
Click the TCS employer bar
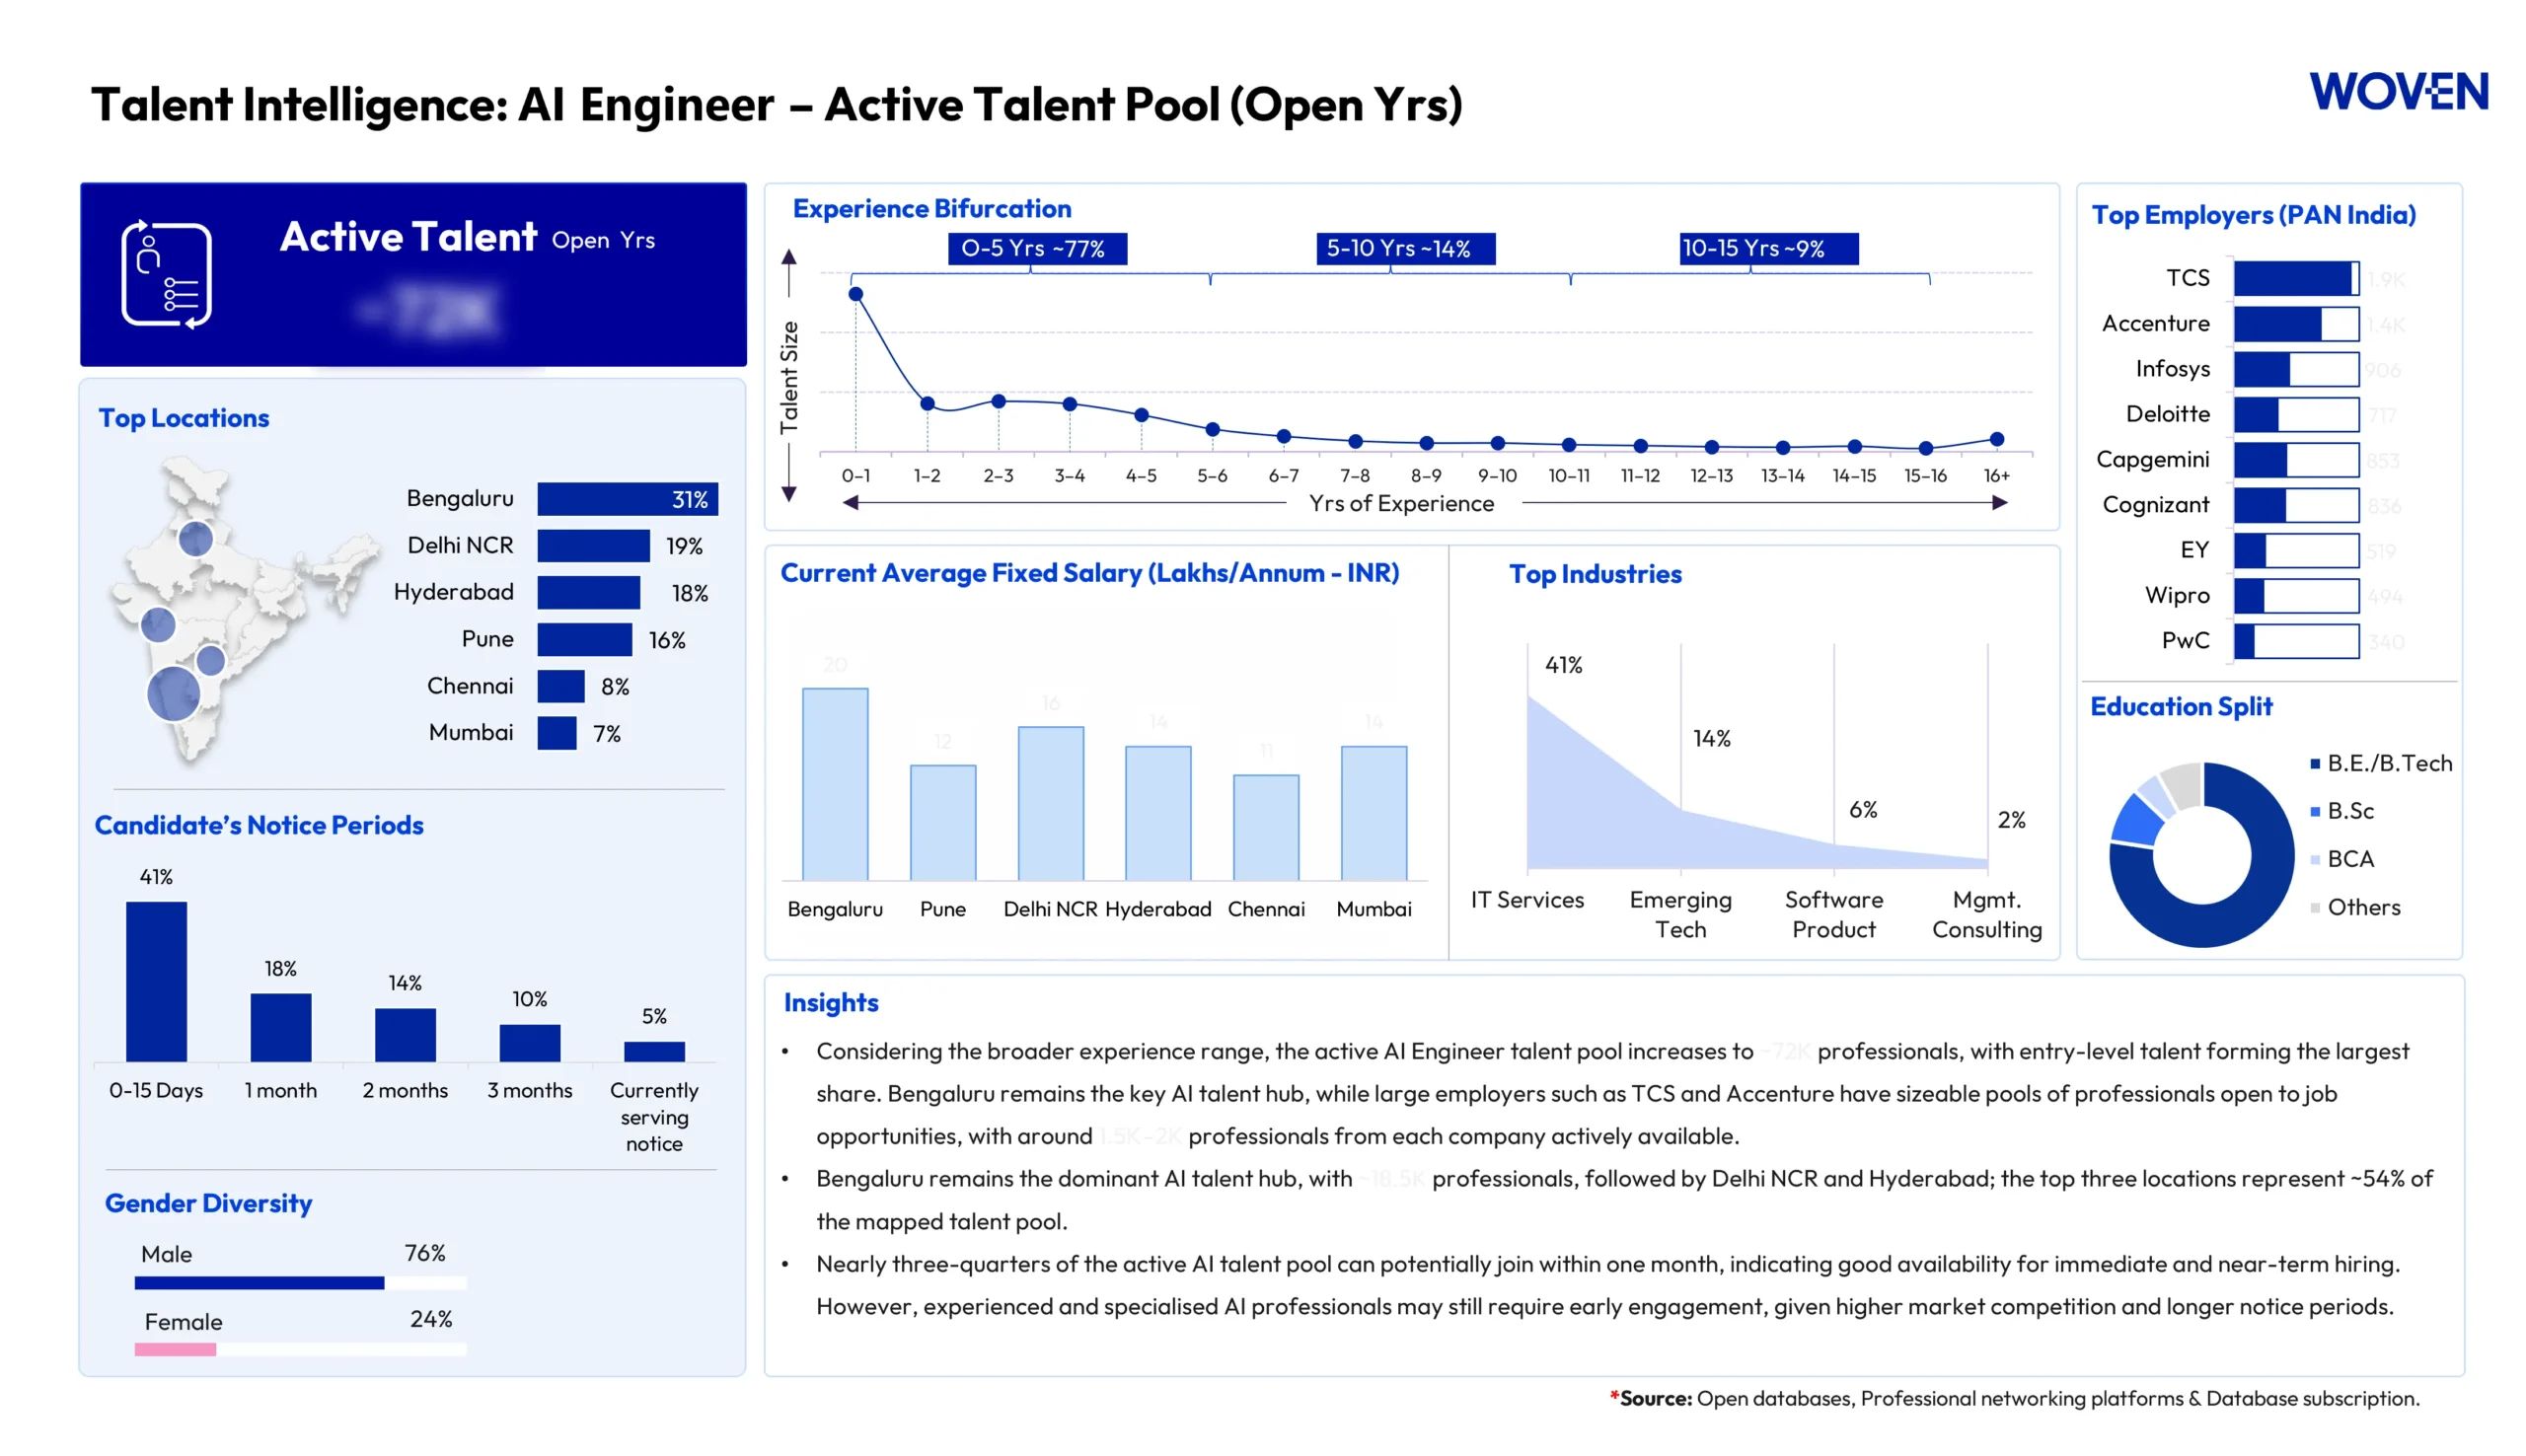tap(2295, 278)
